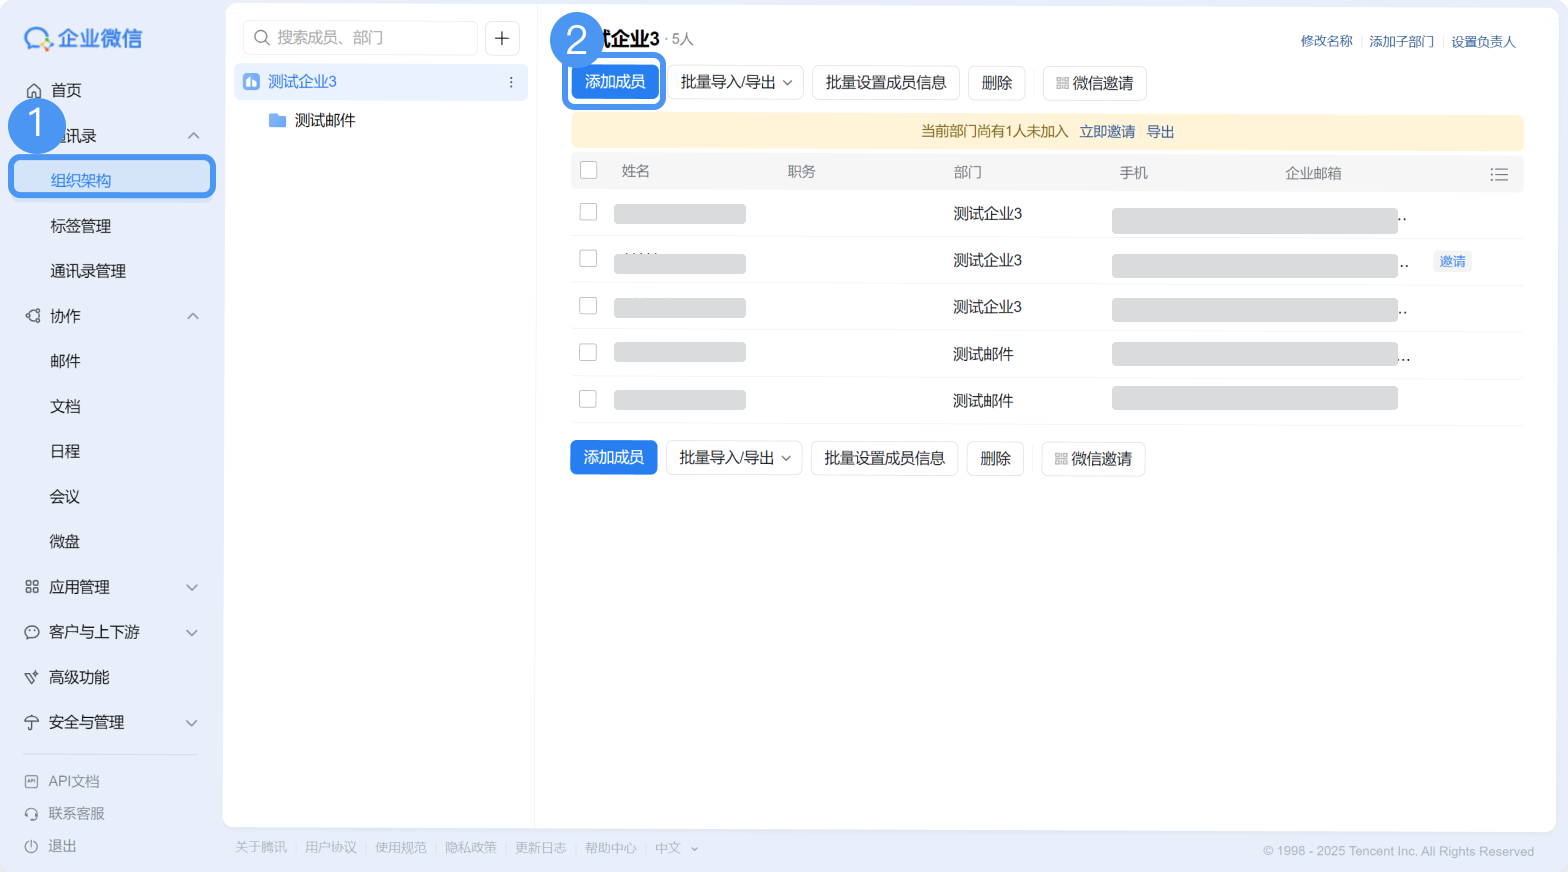Open the three-dot menu for 测试企业3
This screenshot has width=1568, height=872.
pyautogui.click(x=511, y=82)
